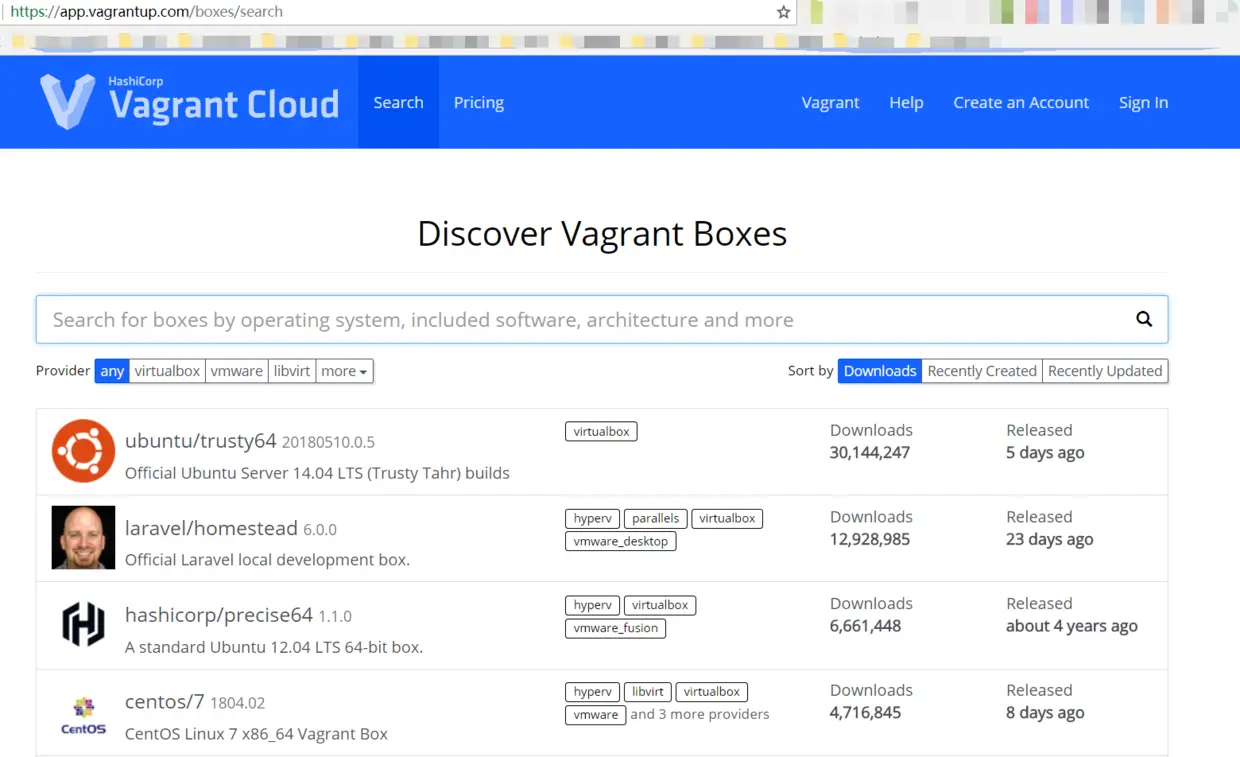Click 'Discover Vagrant Boxes' heading
The image size is (1240, 757).
pyautogui.click(x=602, y=233)
